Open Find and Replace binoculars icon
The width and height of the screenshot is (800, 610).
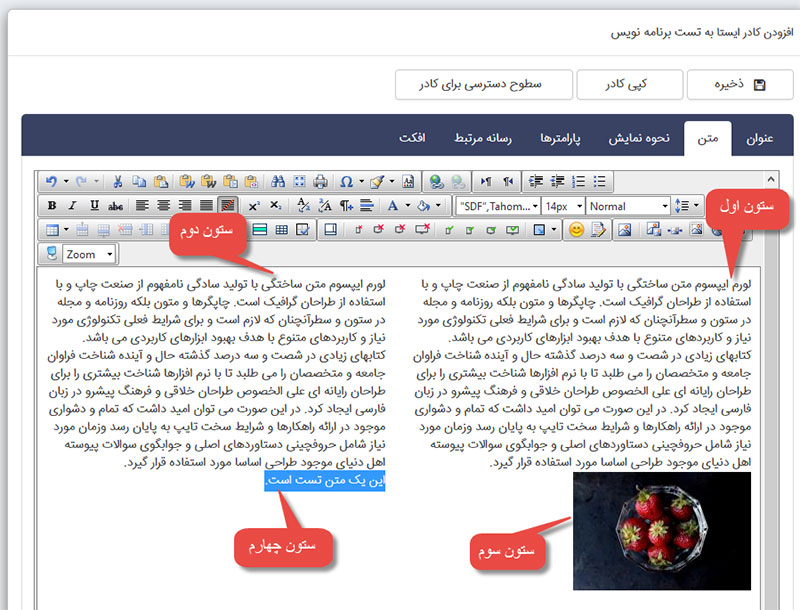click(276, 182)
